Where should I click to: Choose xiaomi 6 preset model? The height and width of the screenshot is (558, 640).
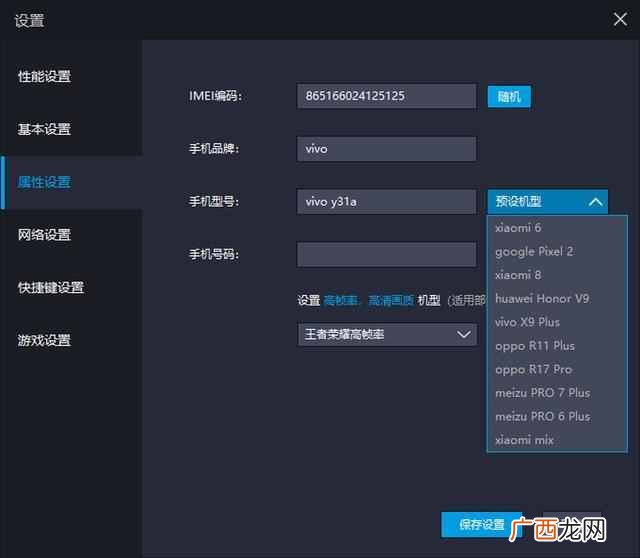coord(557,228)
